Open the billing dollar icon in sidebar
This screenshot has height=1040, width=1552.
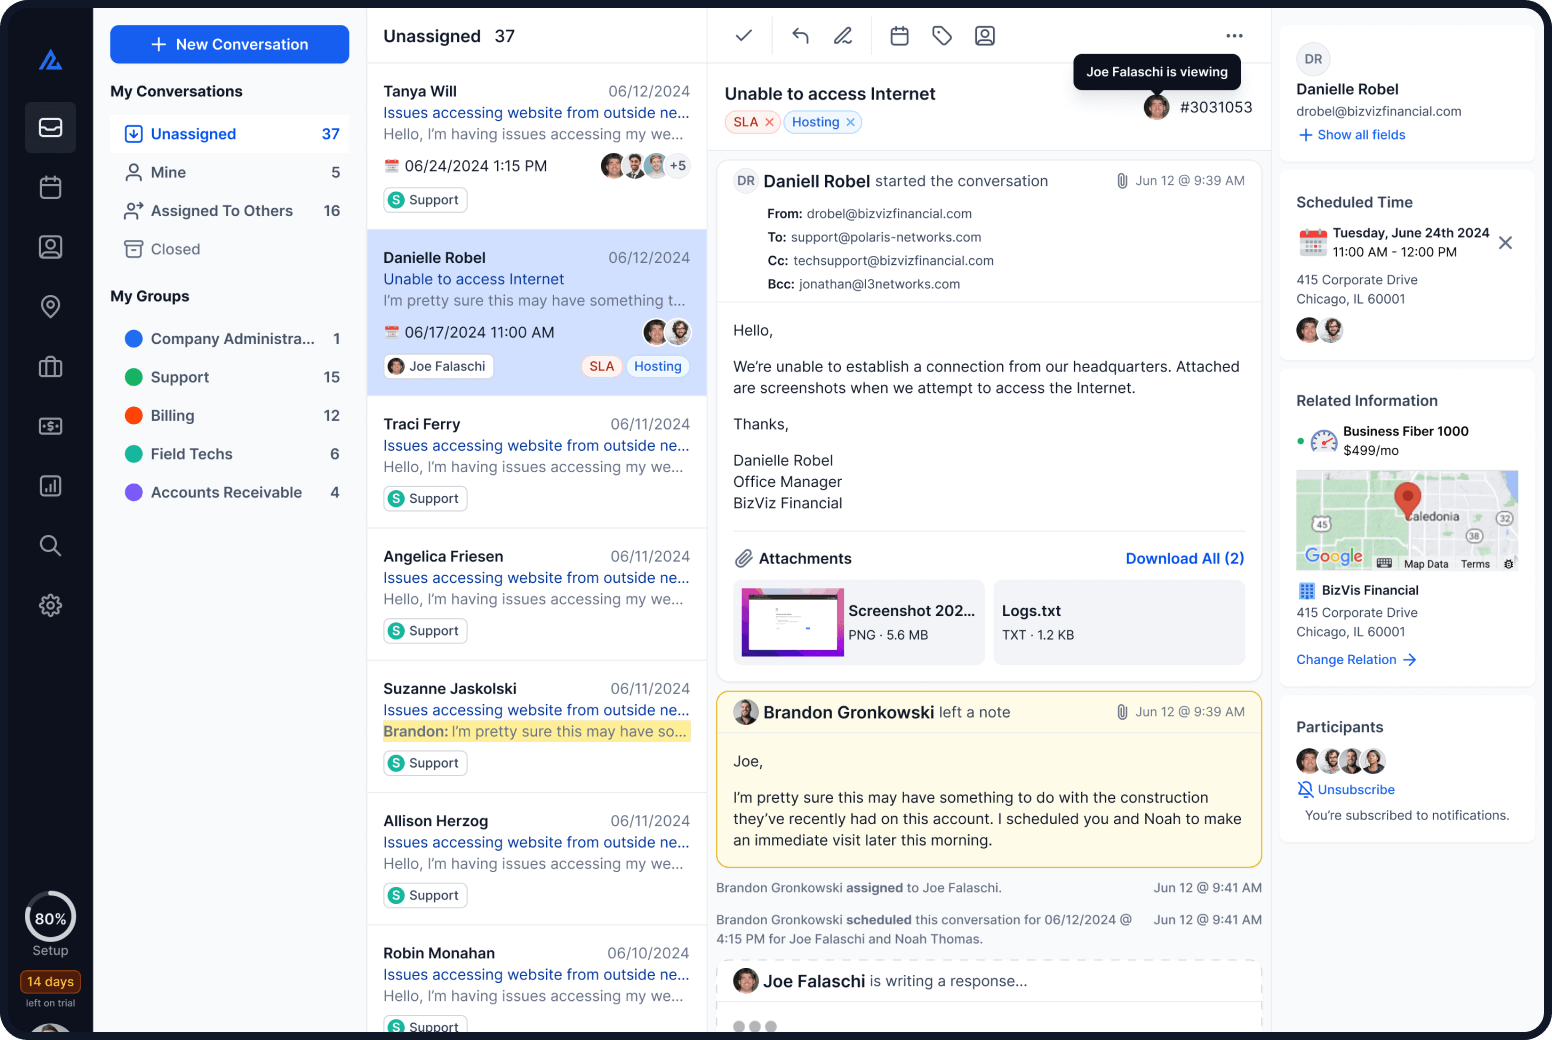pos(50,426)
